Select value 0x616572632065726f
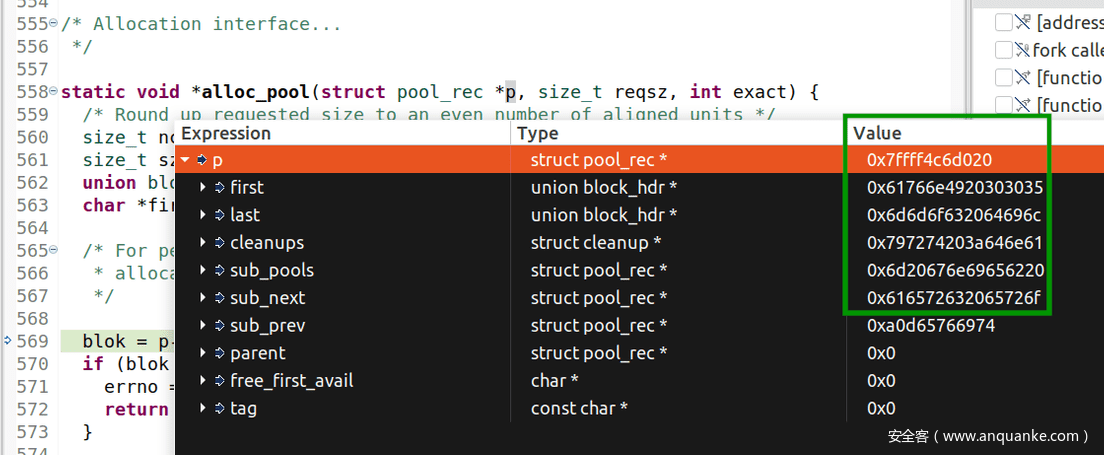 (x=953, y=298)
